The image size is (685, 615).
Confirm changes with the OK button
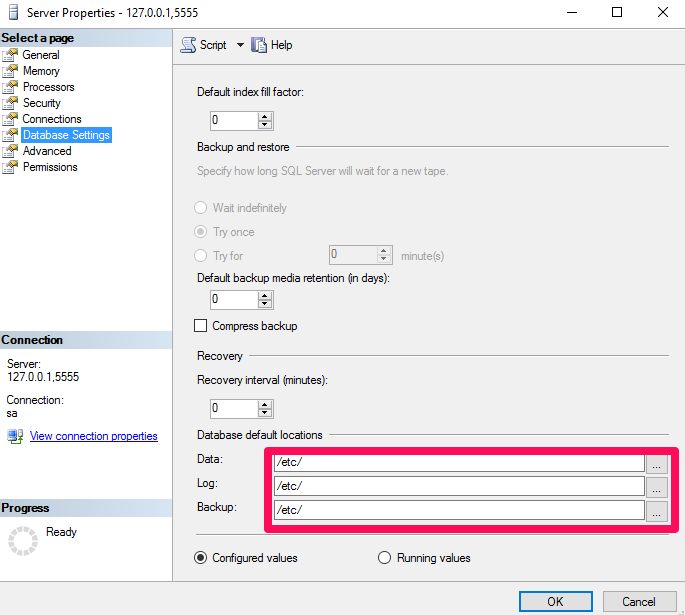tap(556, 602)
